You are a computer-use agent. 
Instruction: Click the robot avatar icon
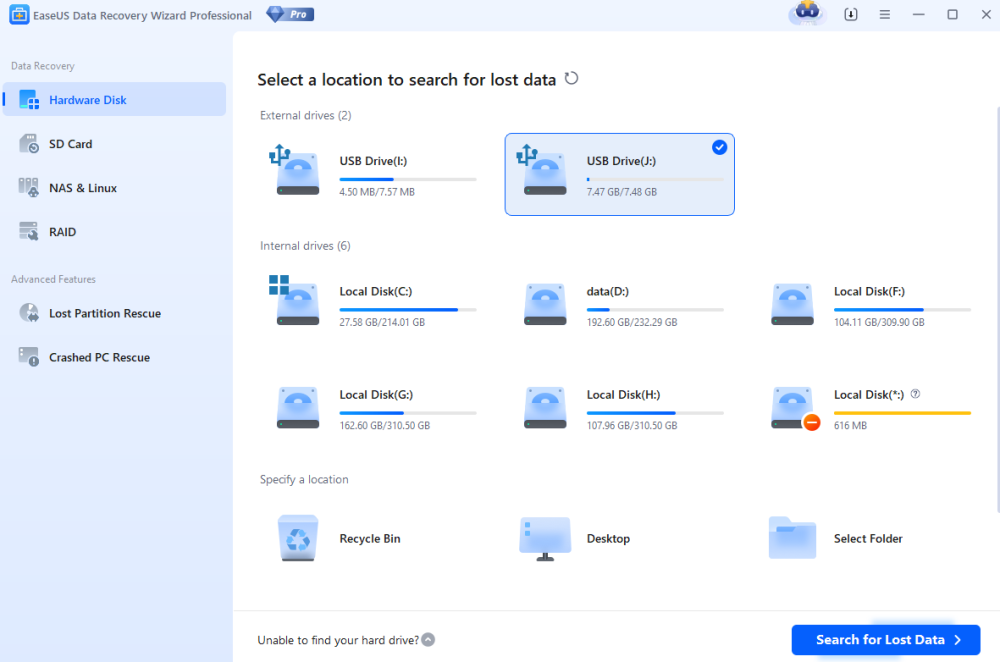click(x=806, y=14)
